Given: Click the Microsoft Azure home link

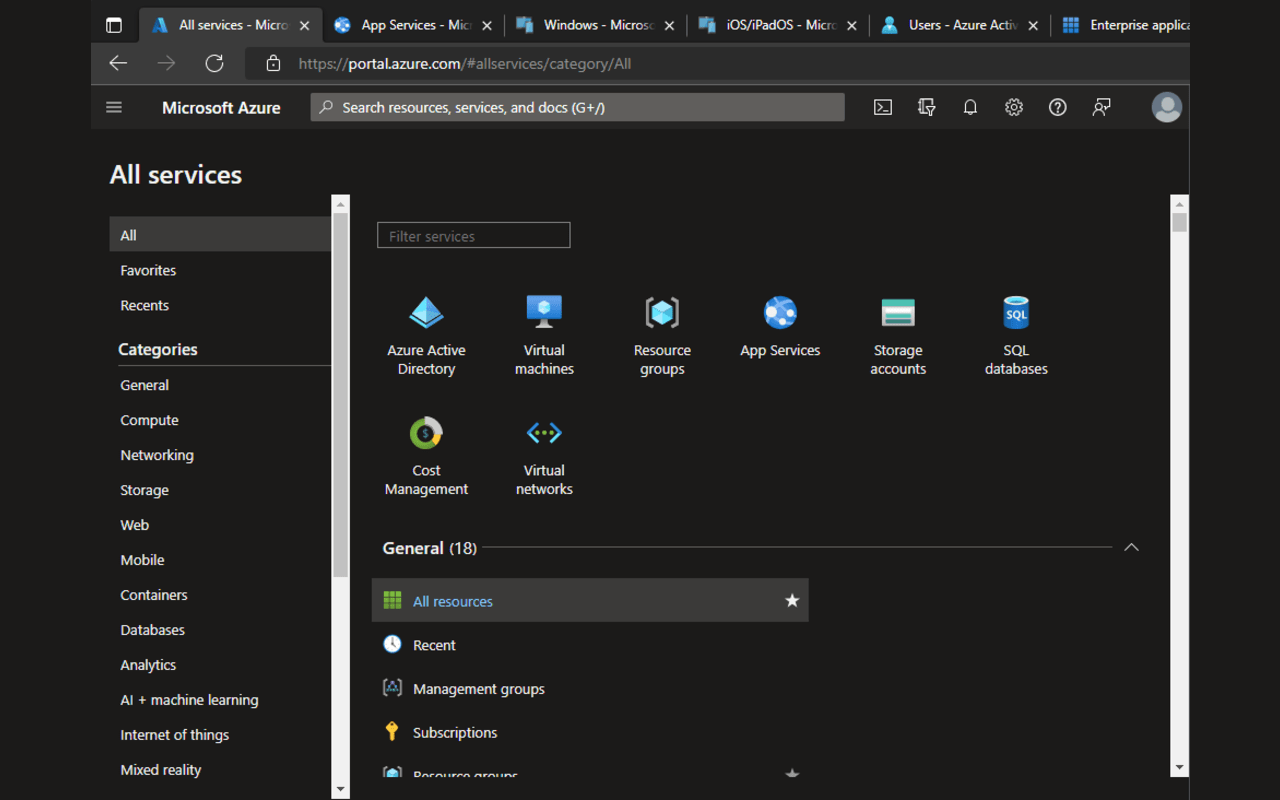Looking at the screenshot, I should (x=221, y=107).
